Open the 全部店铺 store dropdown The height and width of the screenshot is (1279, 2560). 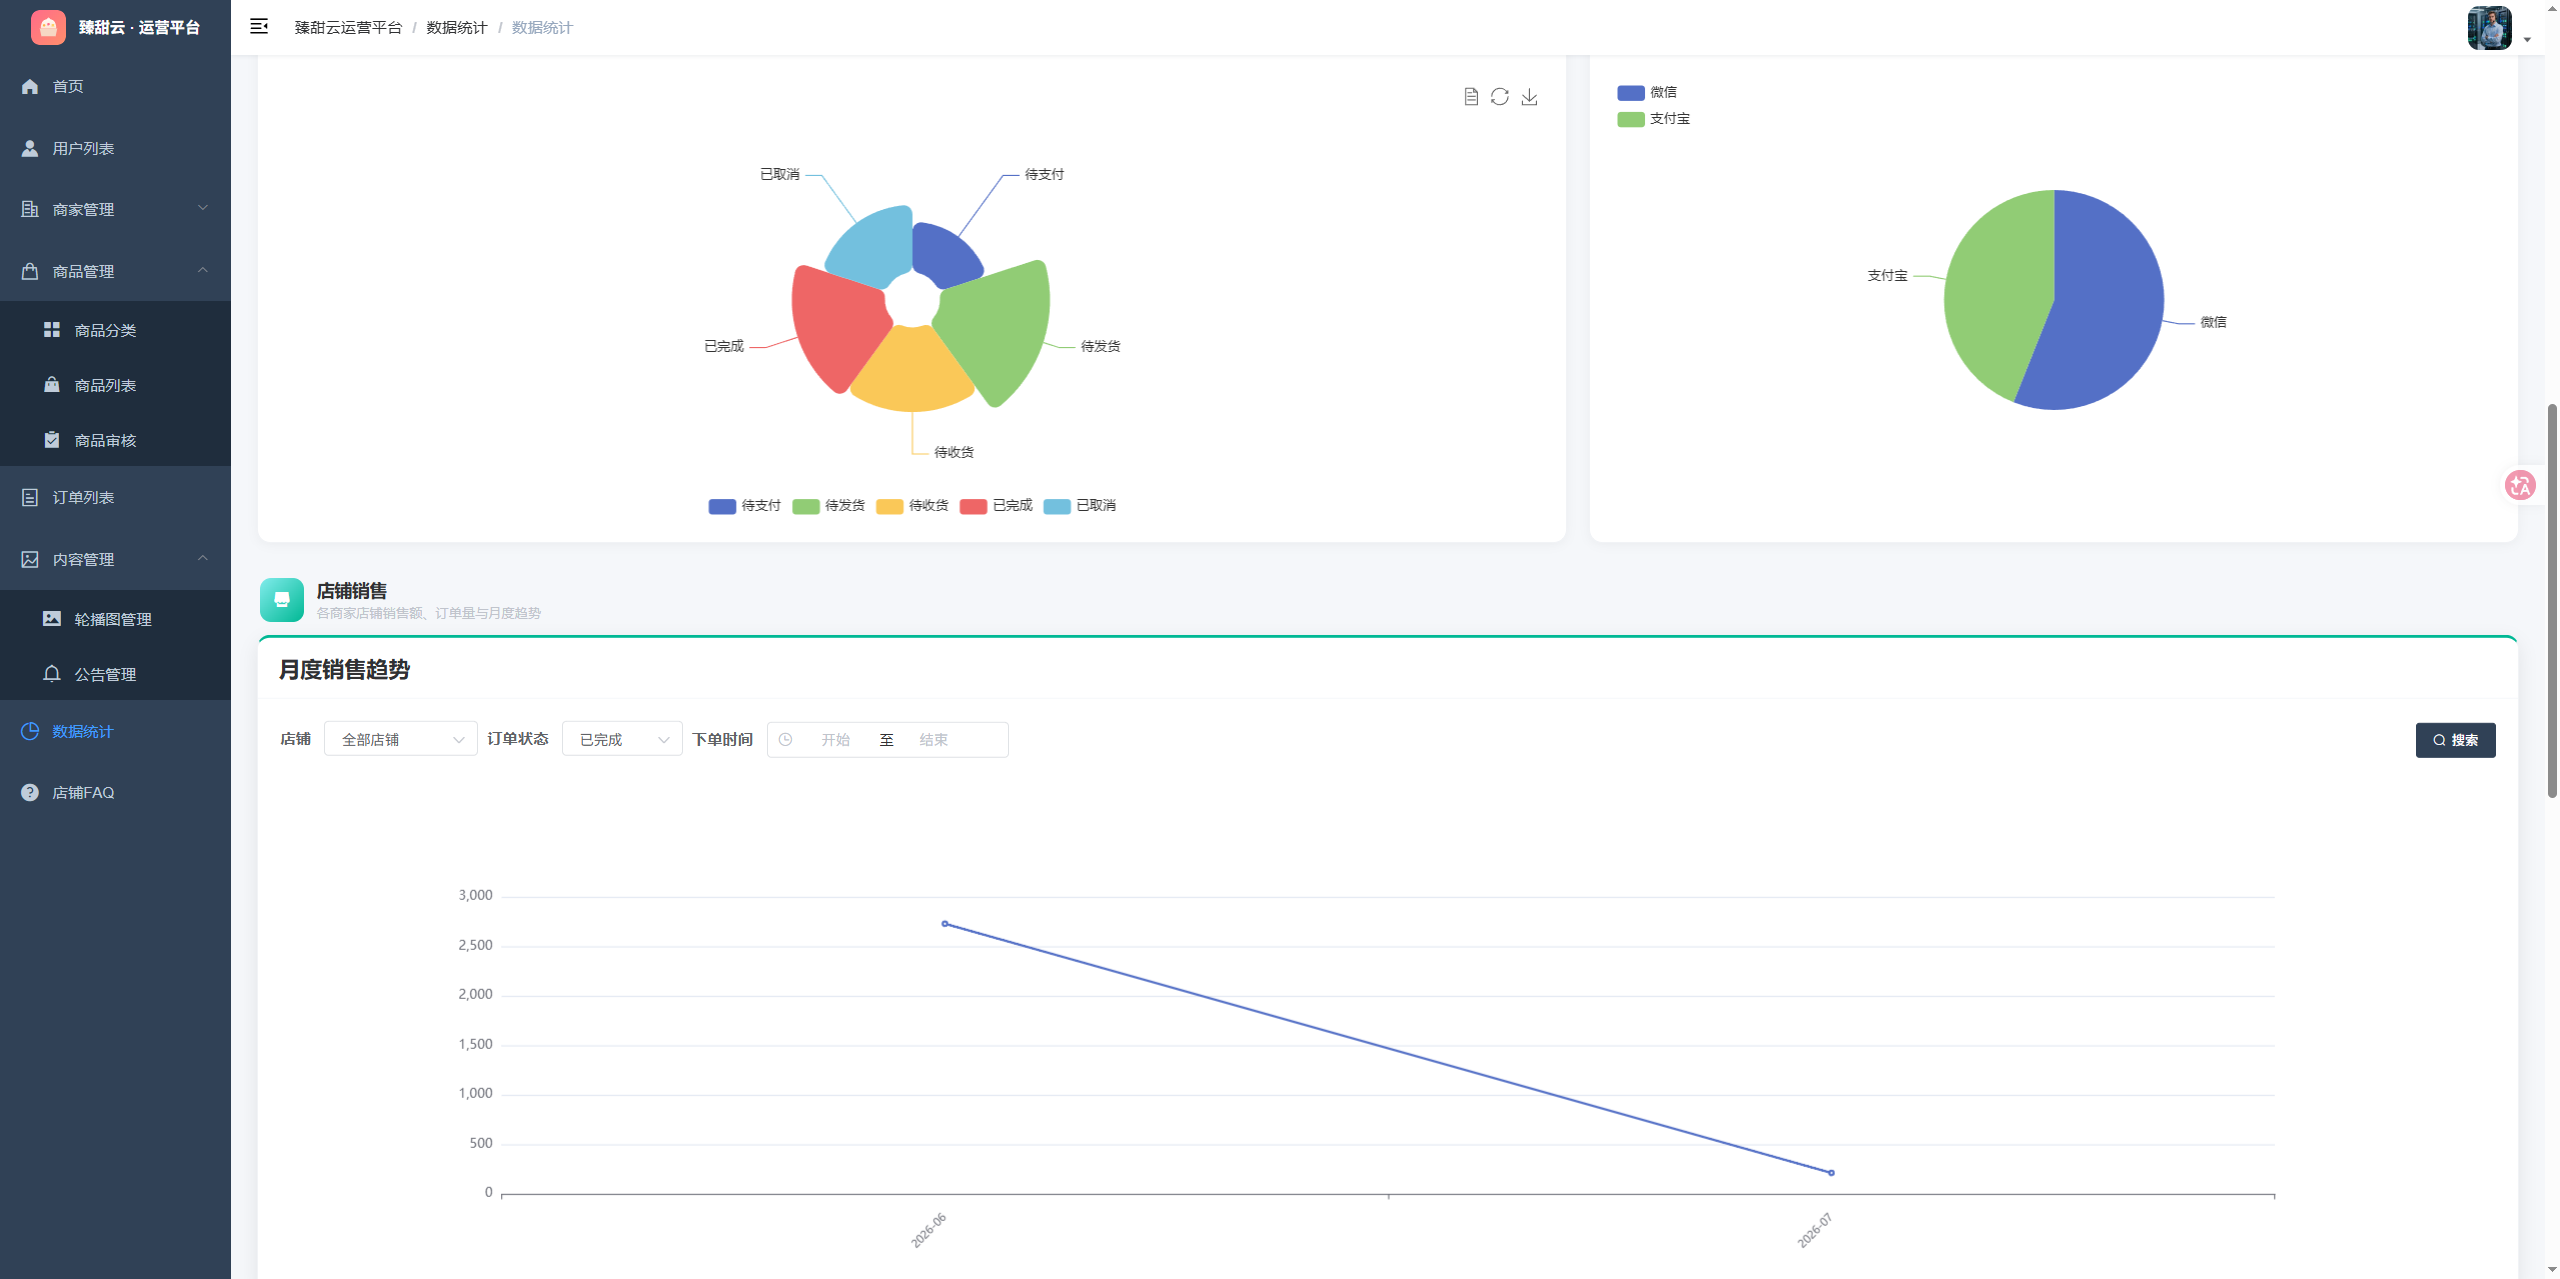400,740
